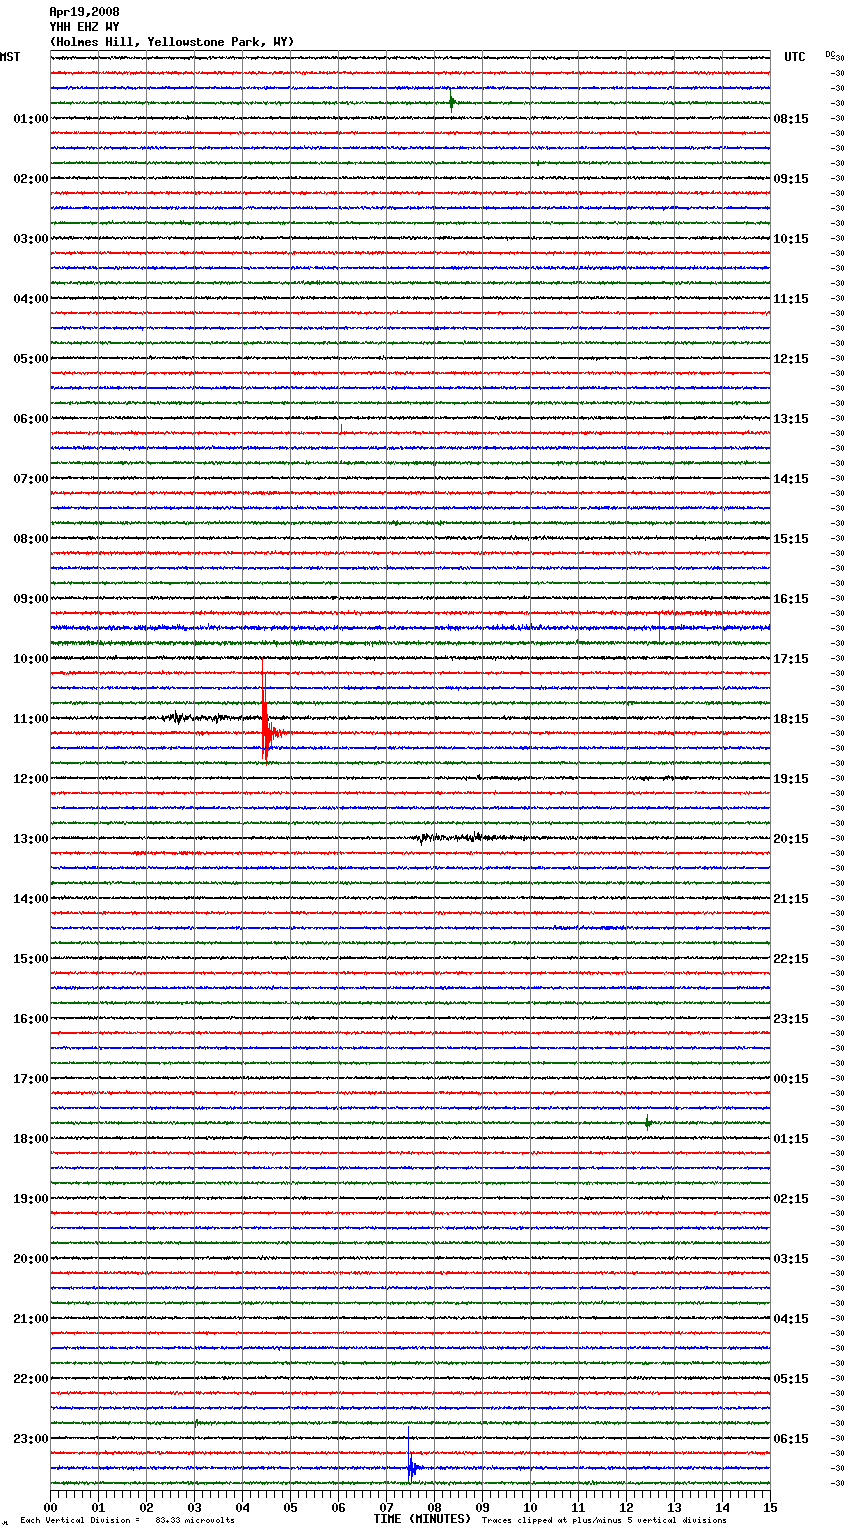
Task: Select the 20:00 MST time label
Action: coord(31,1259)
